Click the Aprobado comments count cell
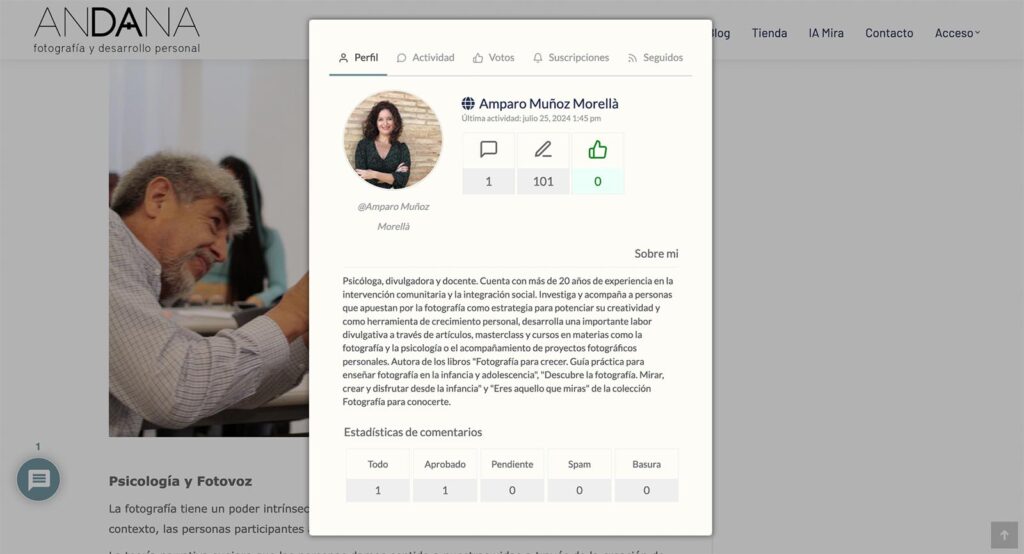This screenshot has width=1024, height=554. [445, 490]
